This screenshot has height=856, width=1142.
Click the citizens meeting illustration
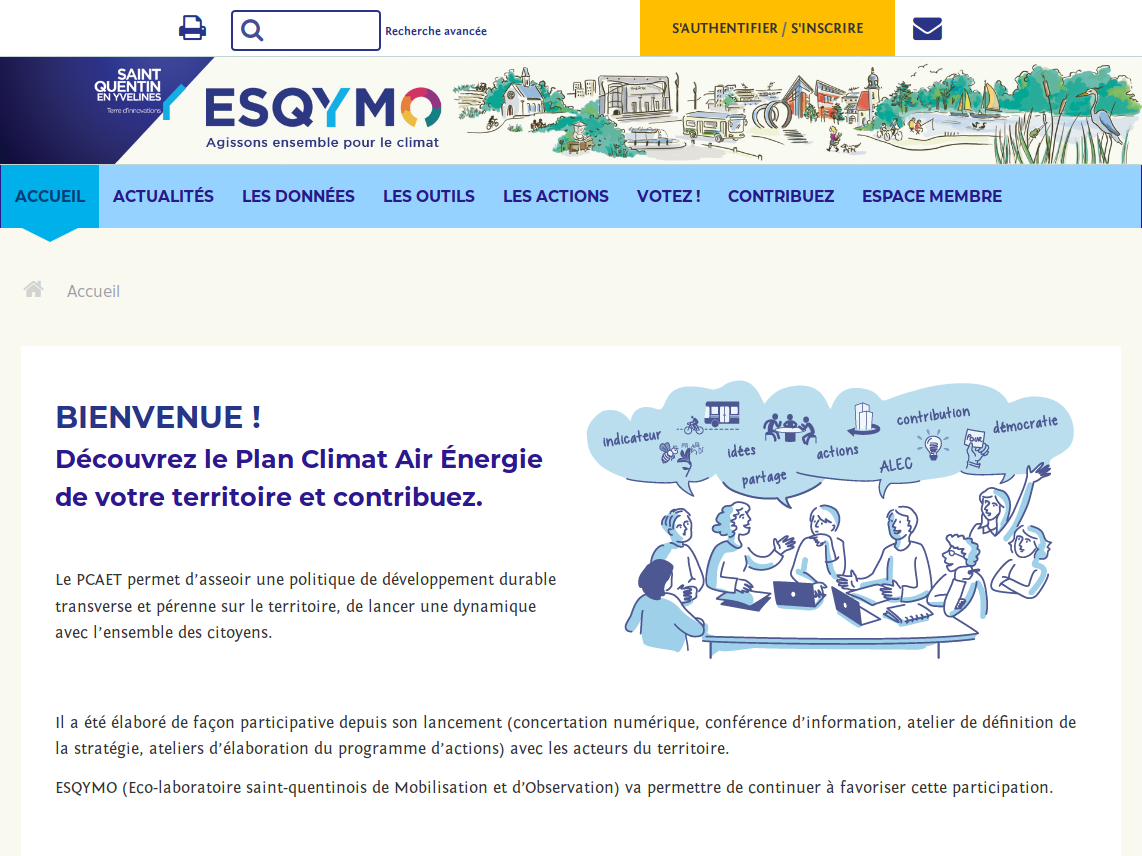coord(830,519)
